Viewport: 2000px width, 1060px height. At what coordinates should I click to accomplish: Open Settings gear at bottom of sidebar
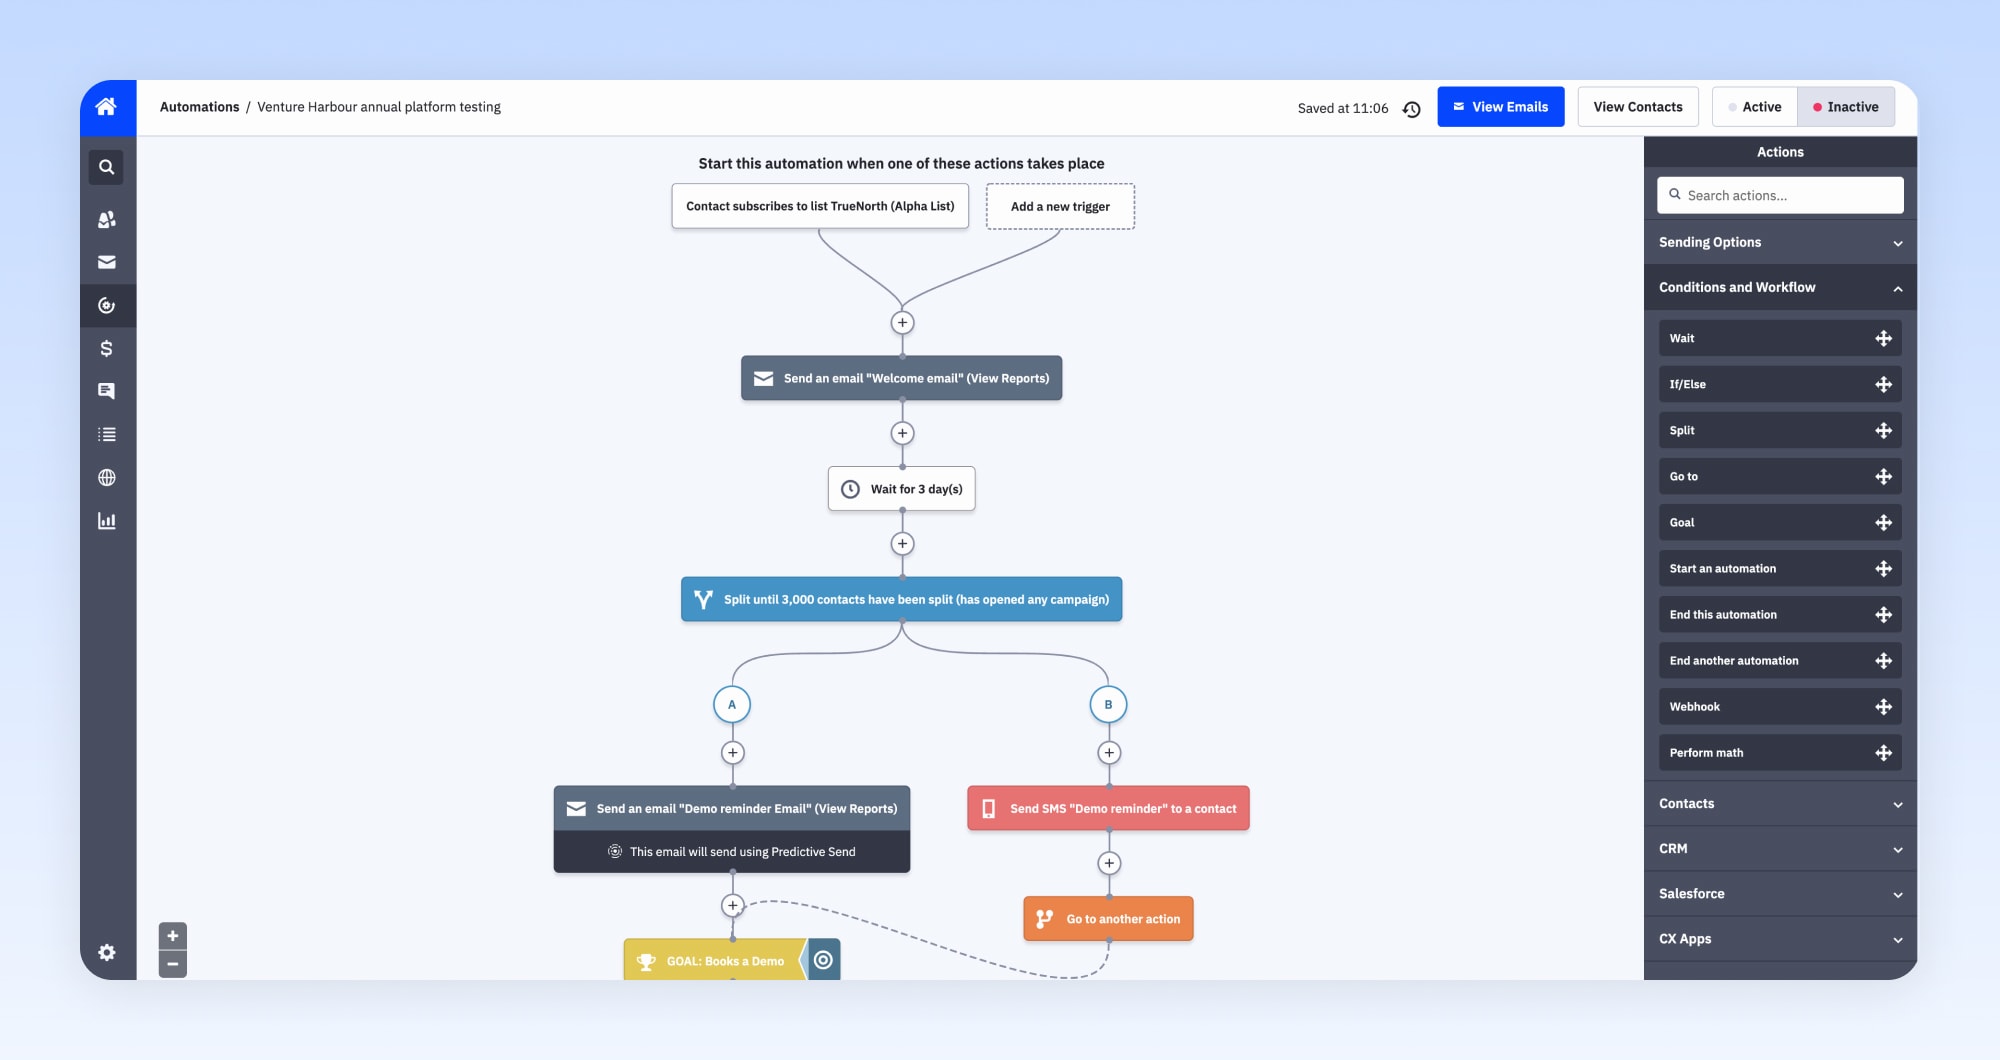click(x=107, y=952)
